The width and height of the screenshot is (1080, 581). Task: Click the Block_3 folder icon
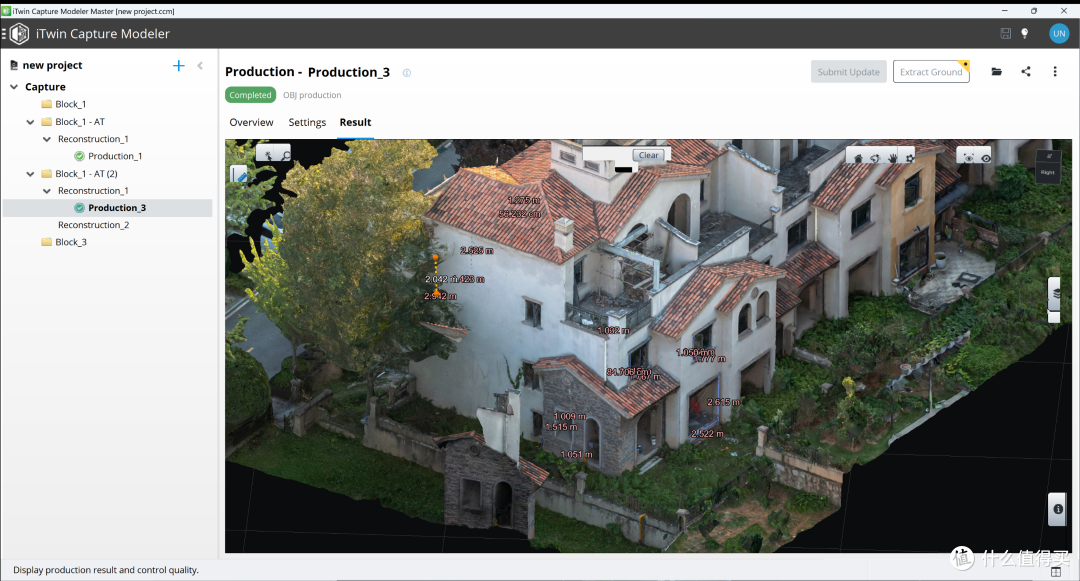tap(46, 242)
